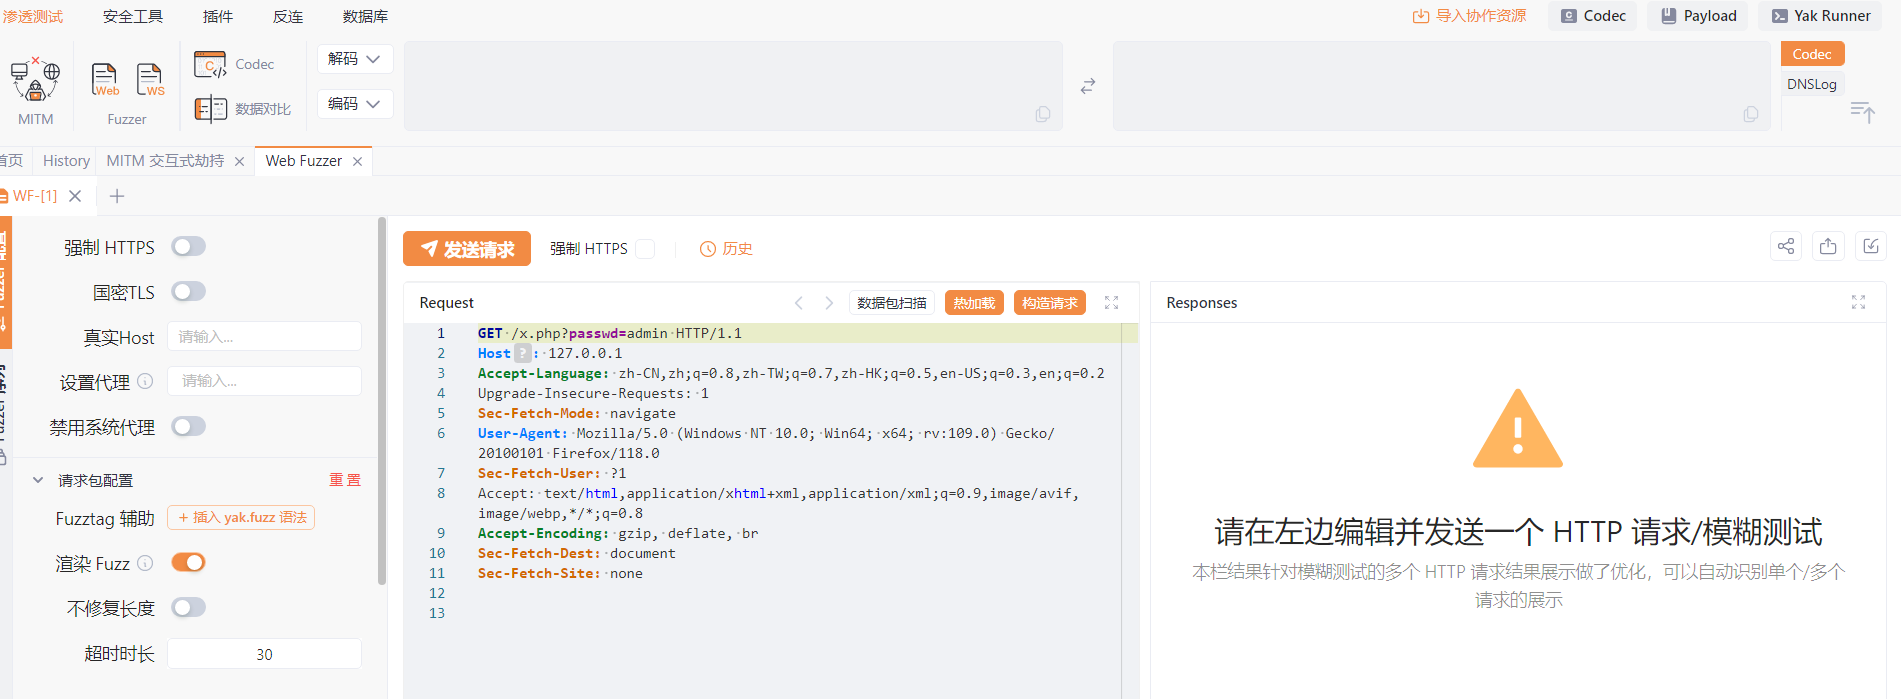Click the 超时时长 value field
Screen dimensions: 1901x699
[x=264, y=654]
